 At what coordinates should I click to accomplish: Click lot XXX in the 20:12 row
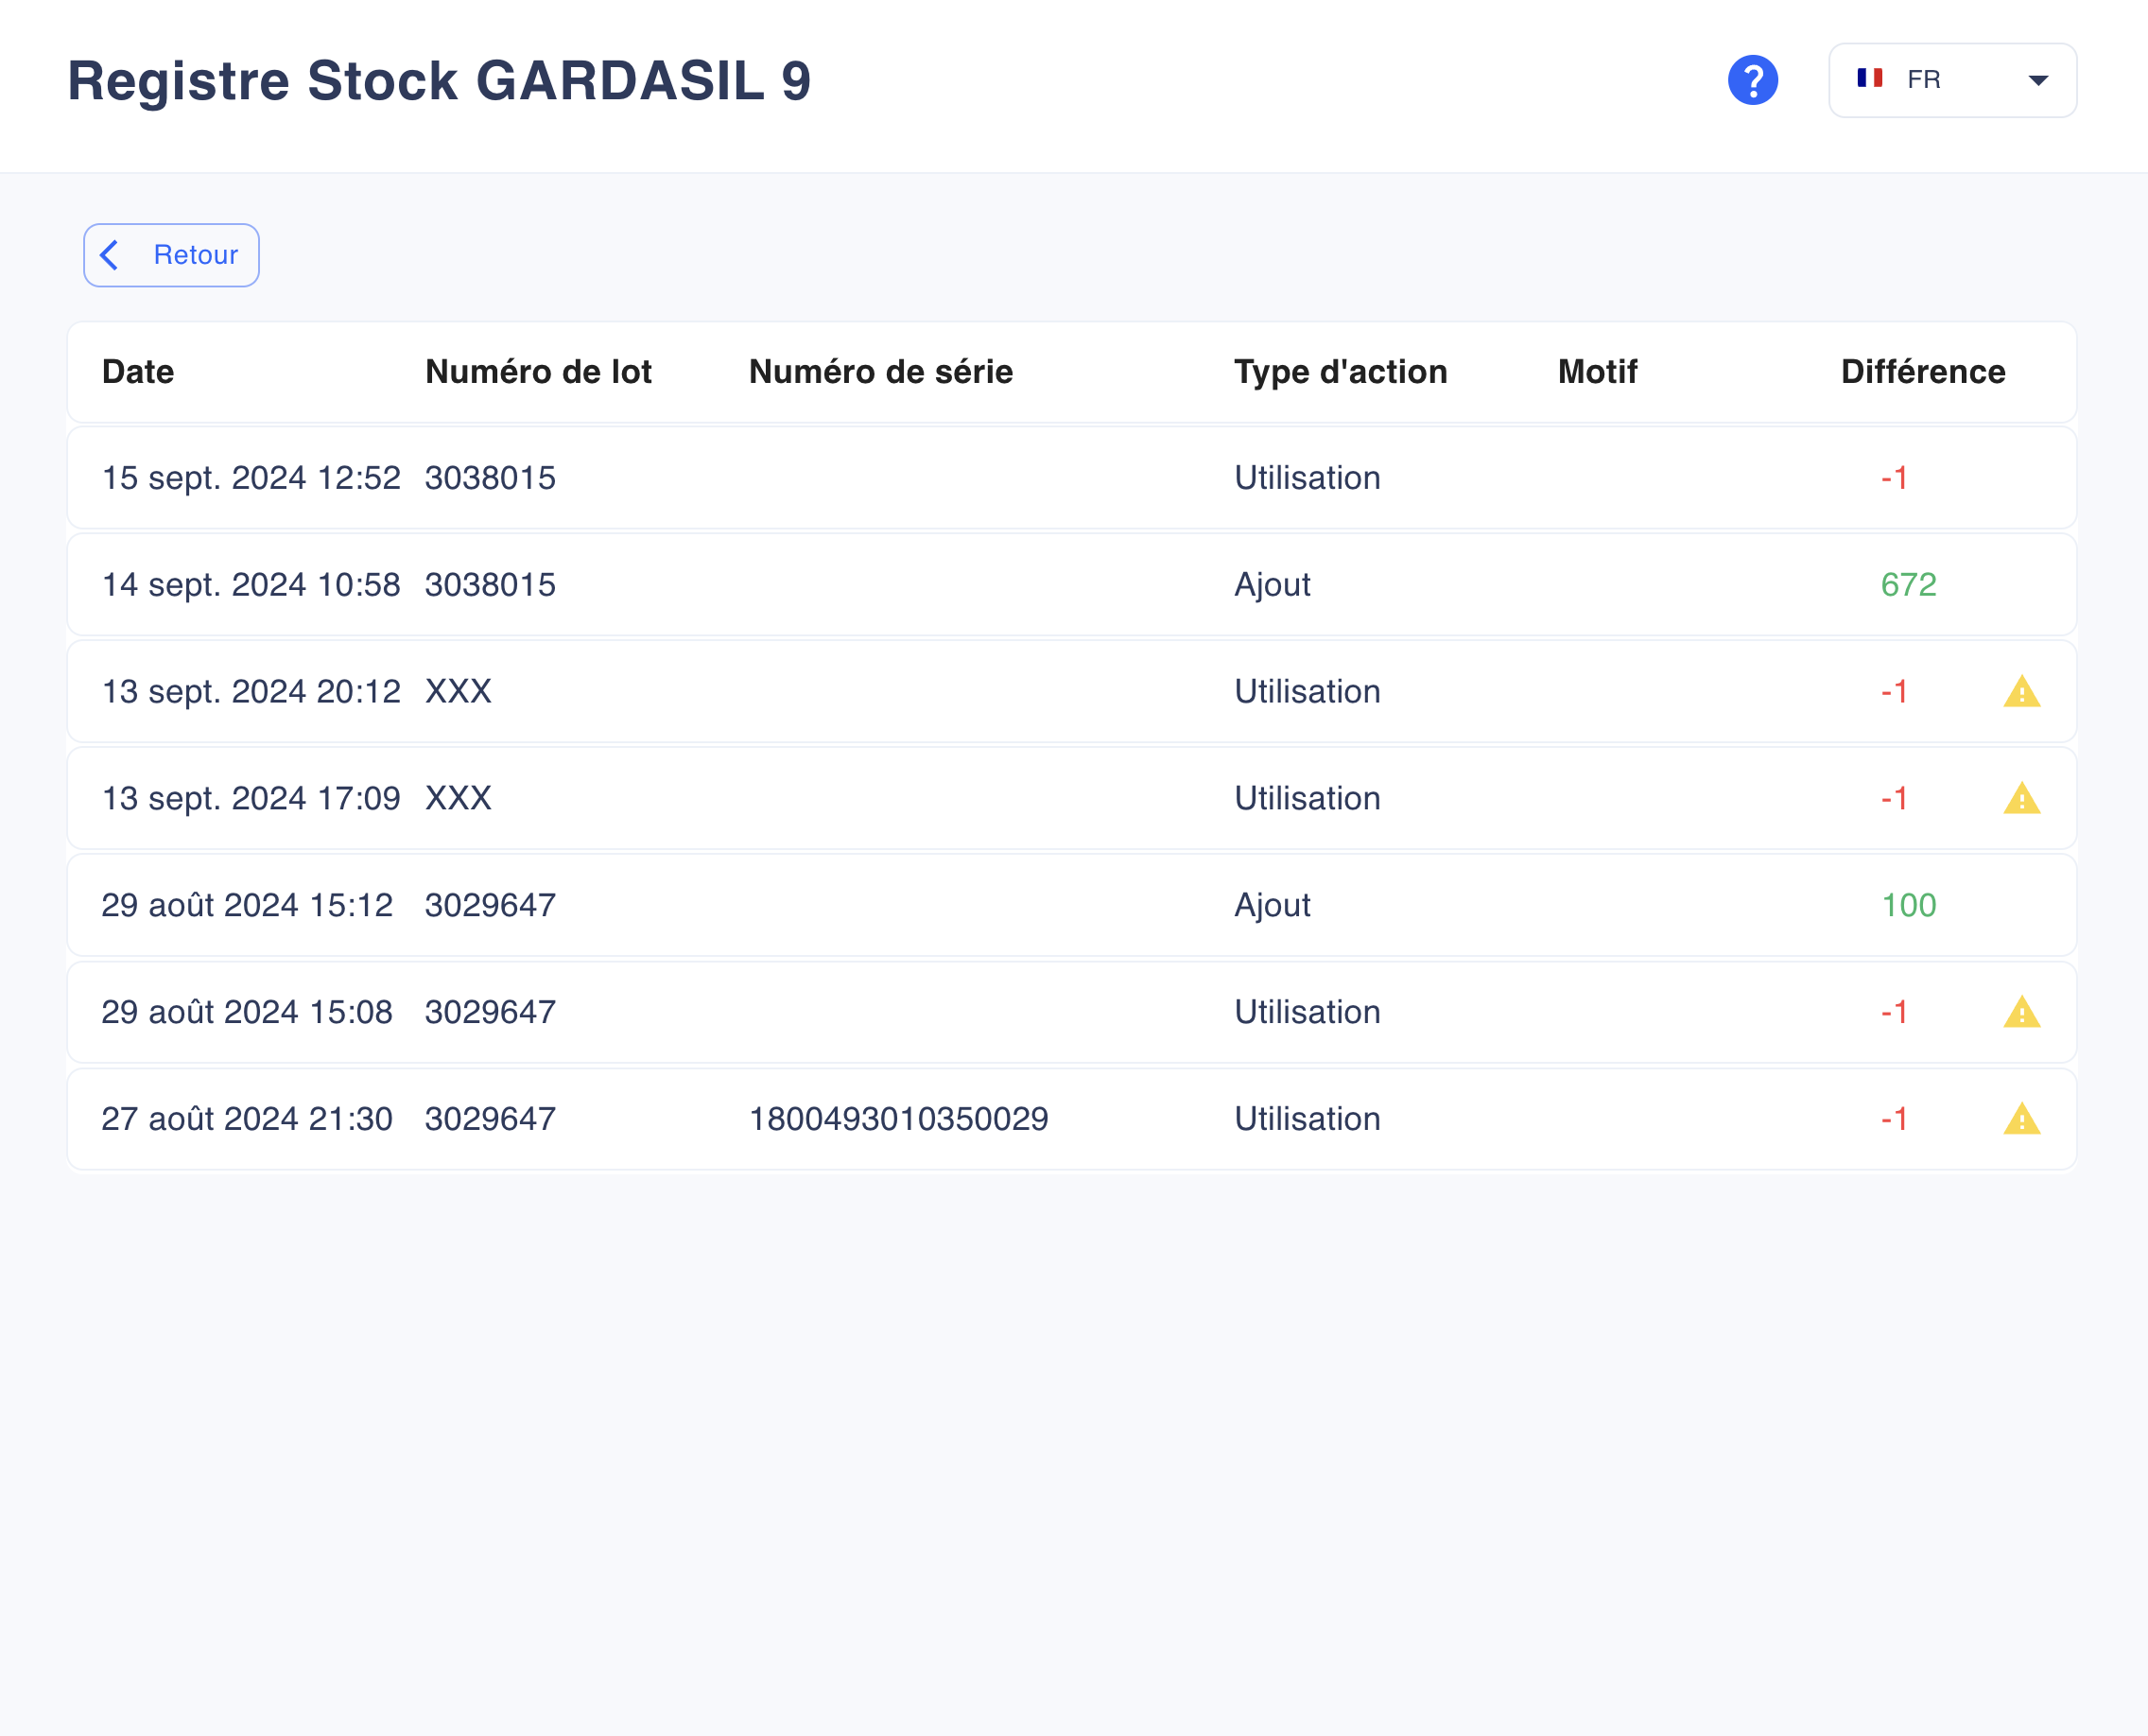click(458, 692)
